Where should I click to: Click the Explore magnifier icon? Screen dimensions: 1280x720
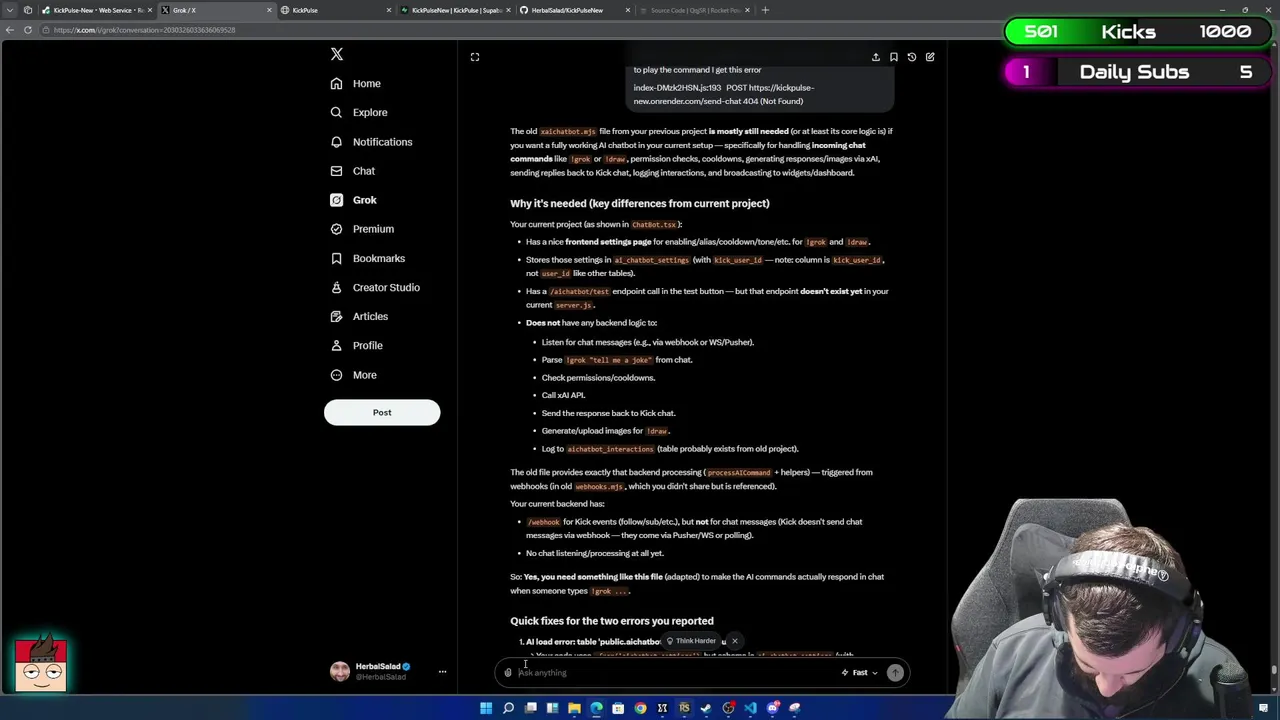(x=336, y=113)
